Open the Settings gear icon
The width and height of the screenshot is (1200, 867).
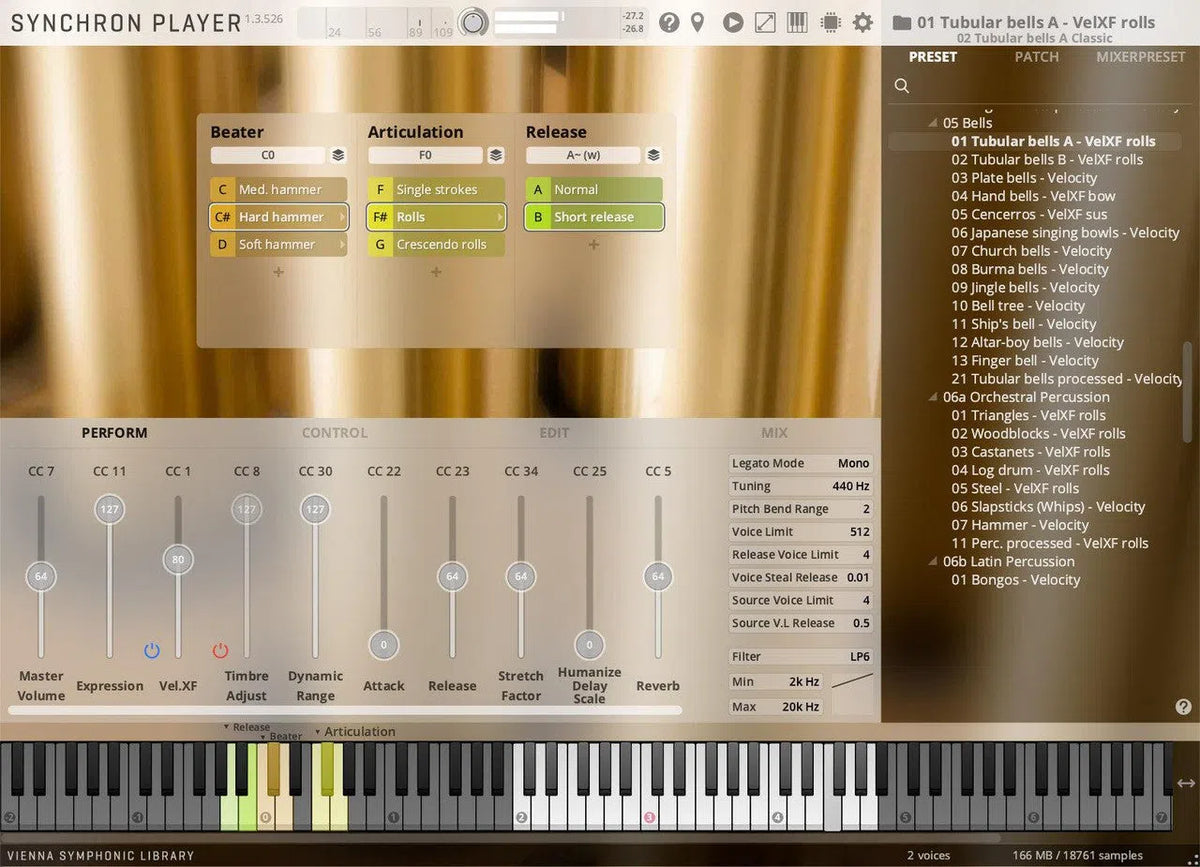pyautogui.click(x=862, y=22)
